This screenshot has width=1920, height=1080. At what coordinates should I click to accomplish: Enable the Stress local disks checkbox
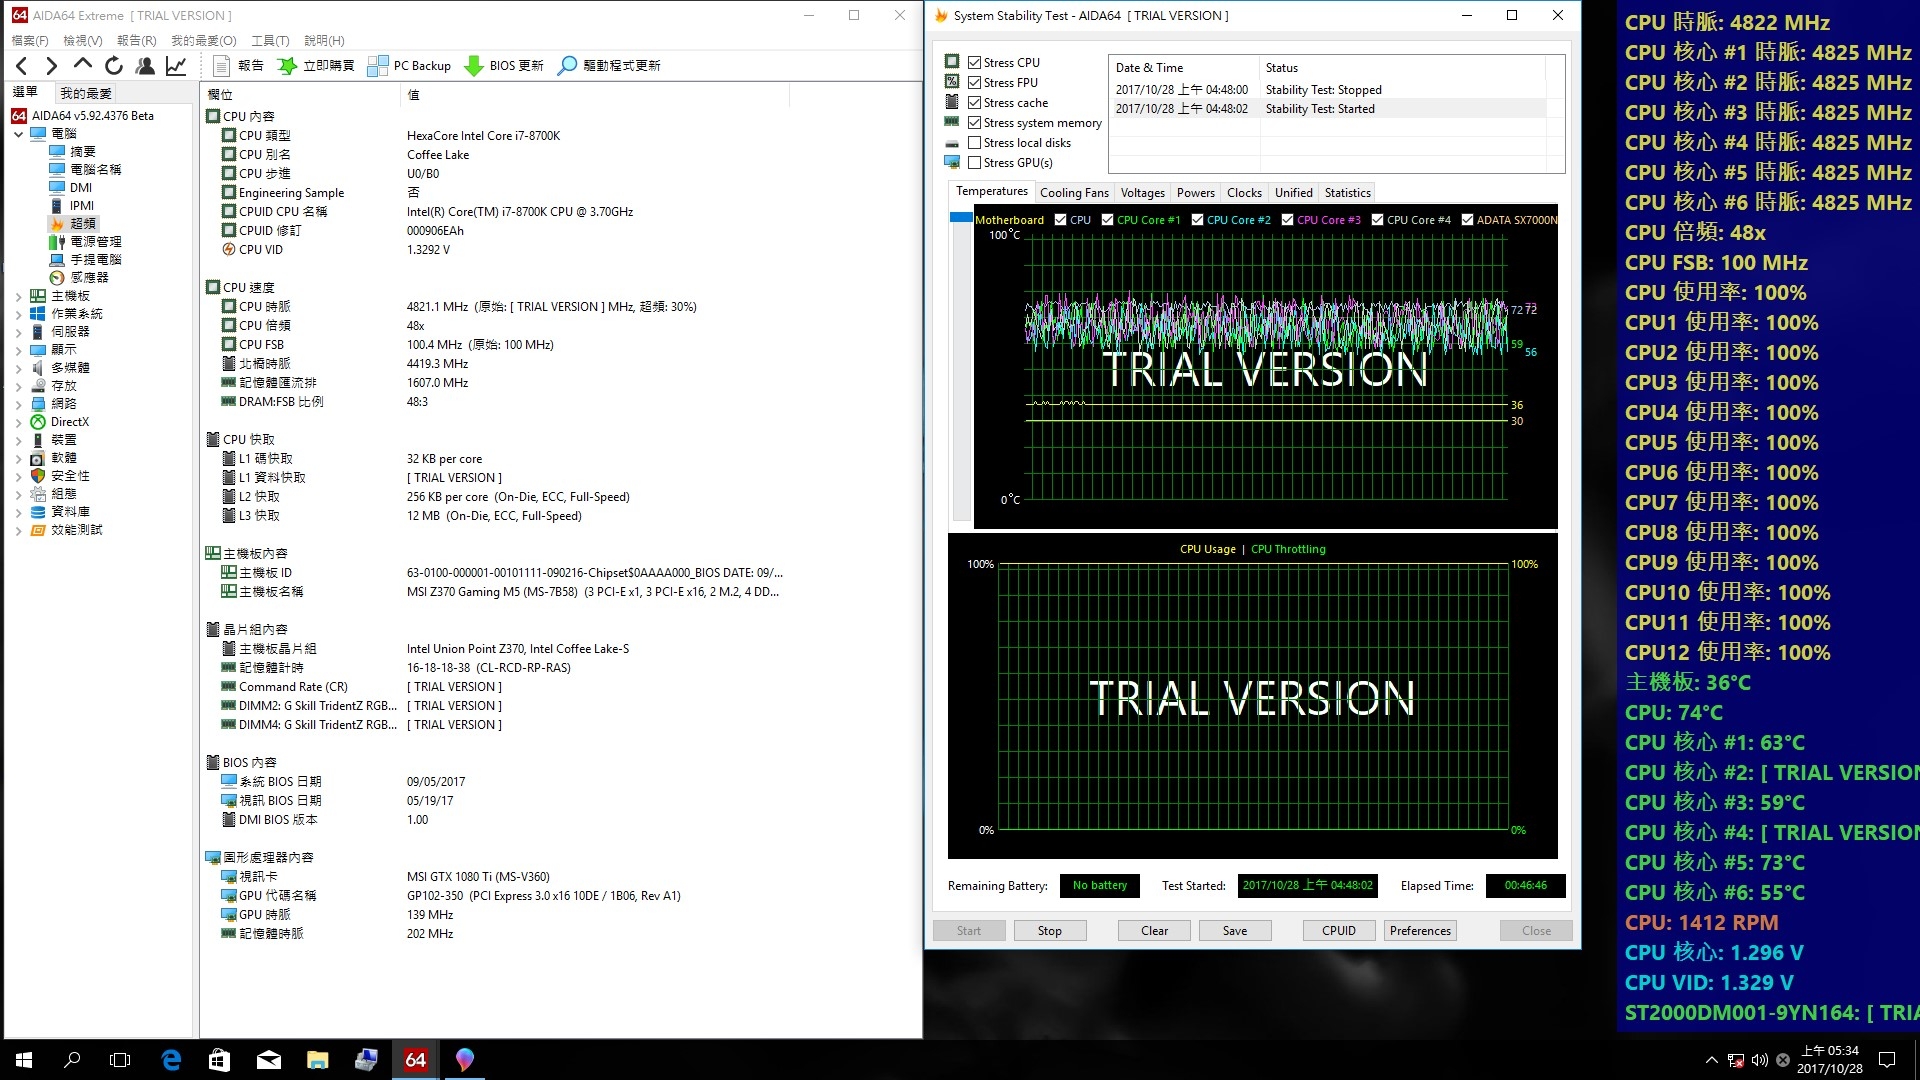click(974, 142)
